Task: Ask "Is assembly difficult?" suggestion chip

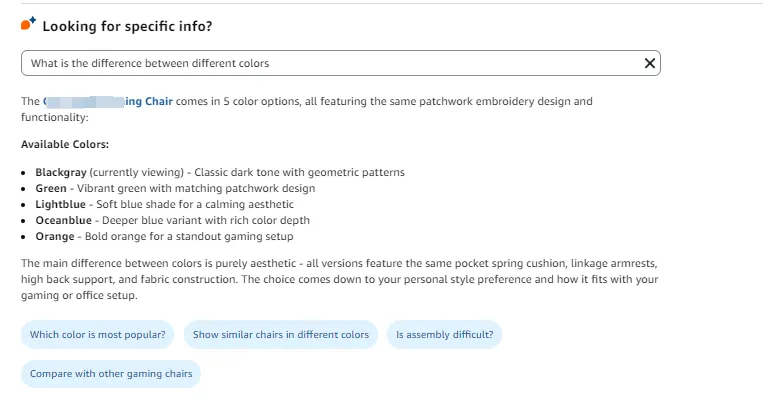Action: point(444,335)
